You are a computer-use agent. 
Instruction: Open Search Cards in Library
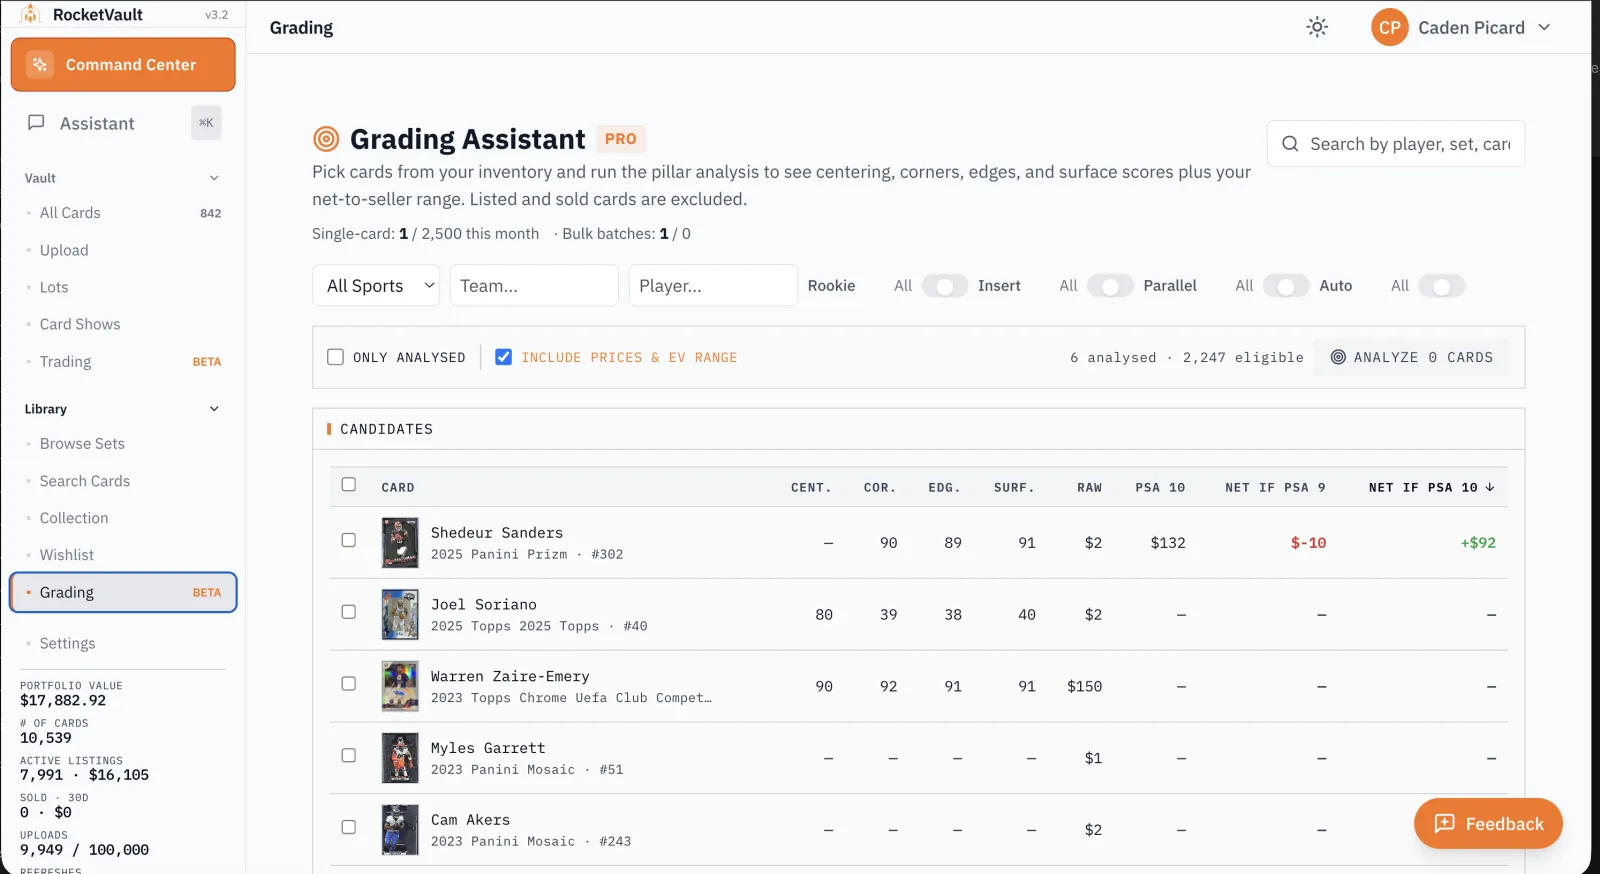(x=123, y=481)
